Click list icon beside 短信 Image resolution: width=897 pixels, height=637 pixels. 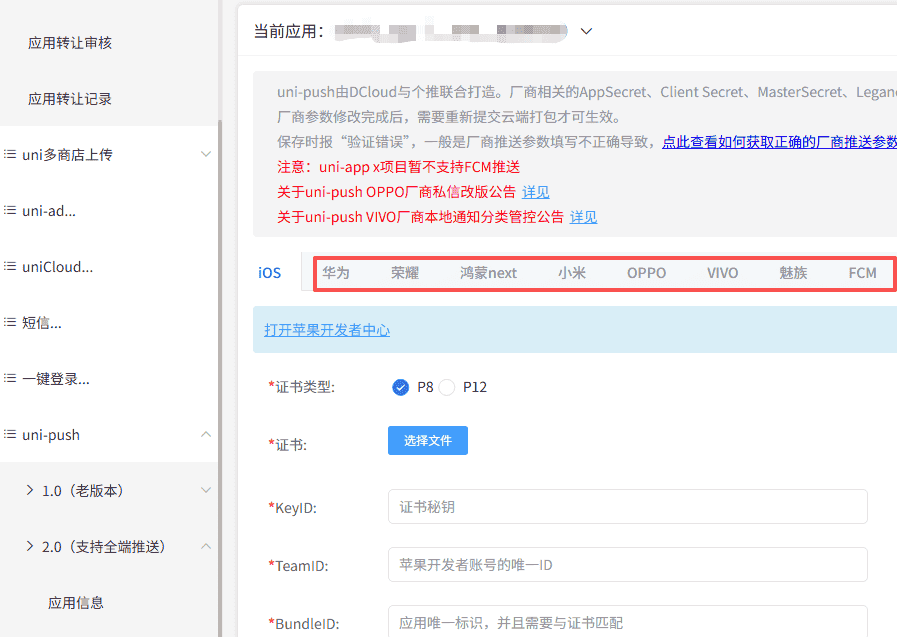tap(10, 323)
